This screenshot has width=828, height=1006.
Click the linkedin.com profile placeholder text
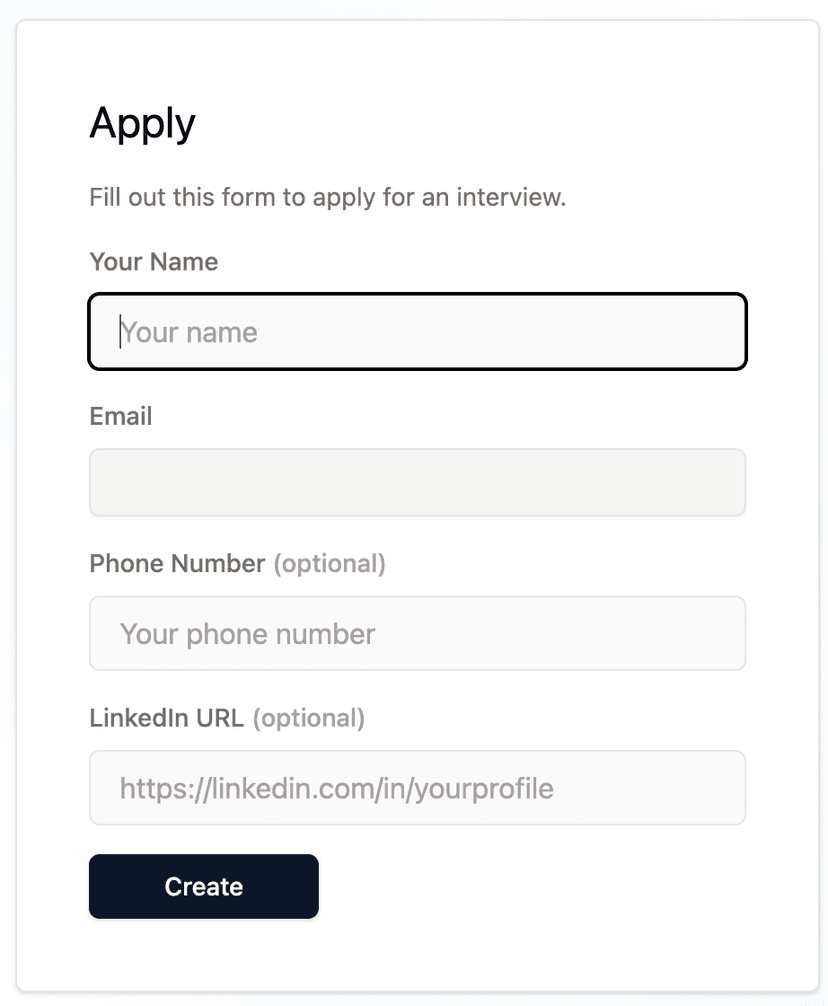[x=335, y=788]
